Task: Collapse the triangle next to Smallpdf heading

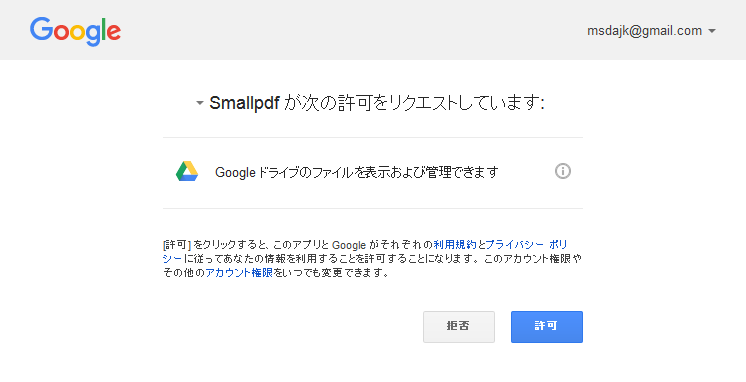Action: [200, 103]
